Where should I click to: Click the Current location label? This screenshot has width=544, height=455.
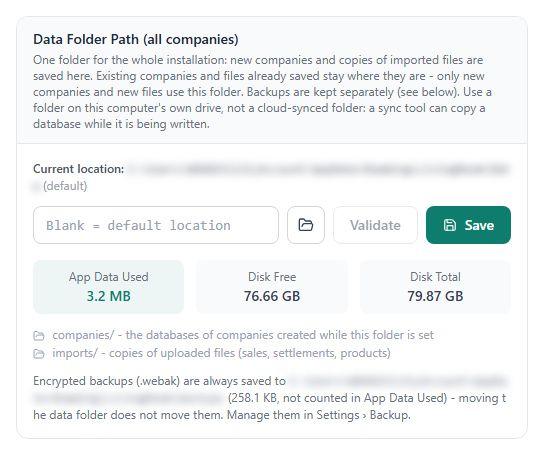[x=78, y=169]
